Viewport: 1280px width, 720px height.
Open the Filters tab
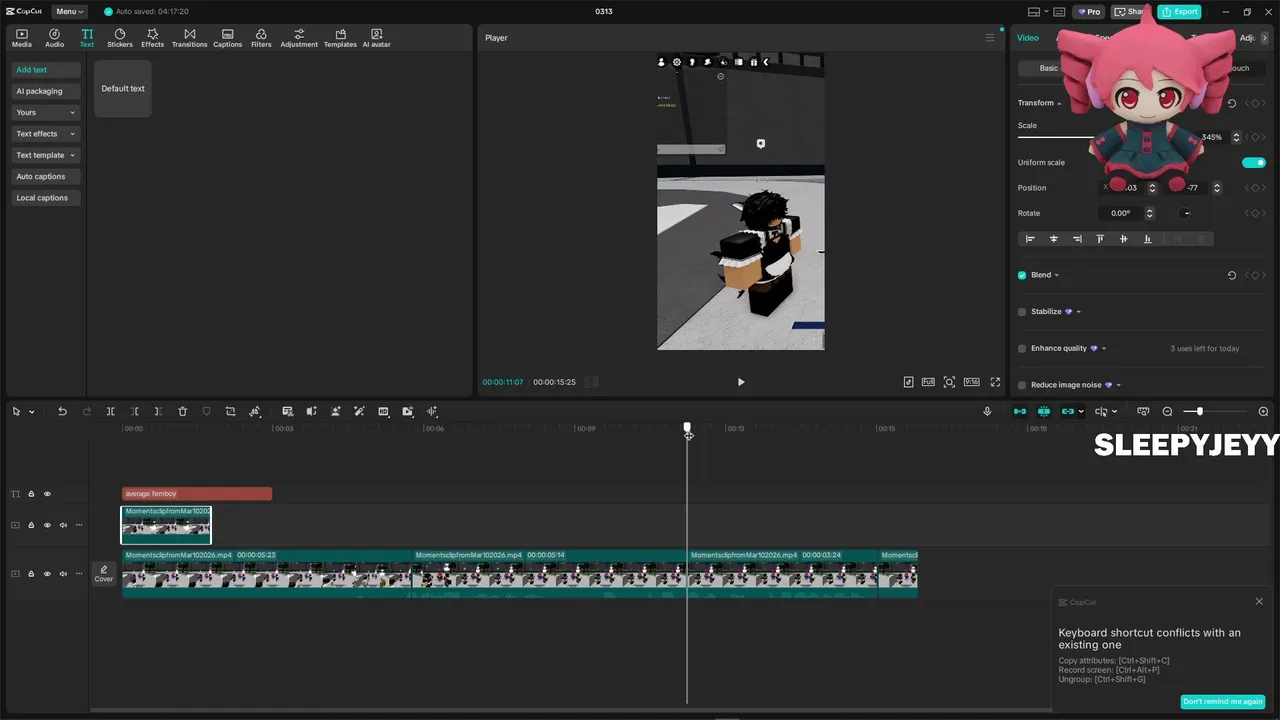[x=261, y=38]
